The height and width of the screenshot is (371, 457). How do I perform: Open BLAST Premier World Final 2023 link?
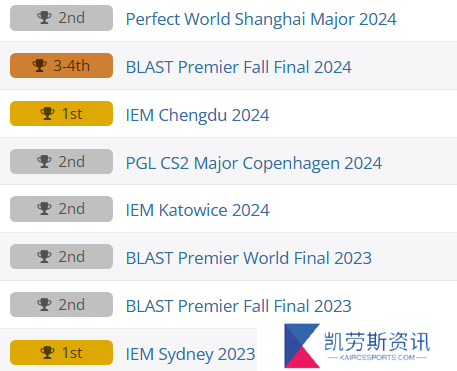pos(249,258)
